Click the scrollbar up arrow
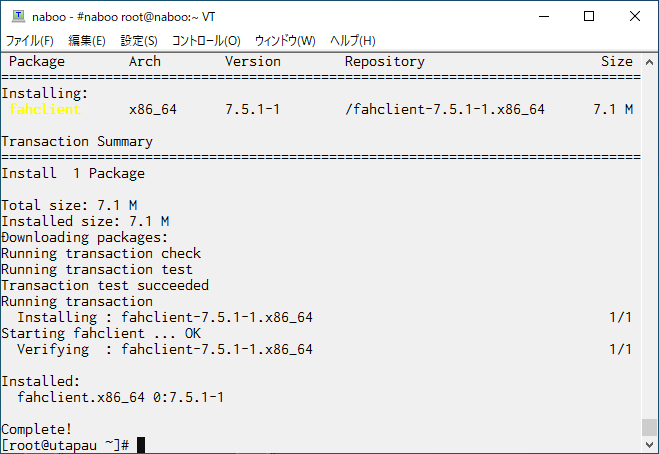The image size is (659, 454). click(649, 62)
